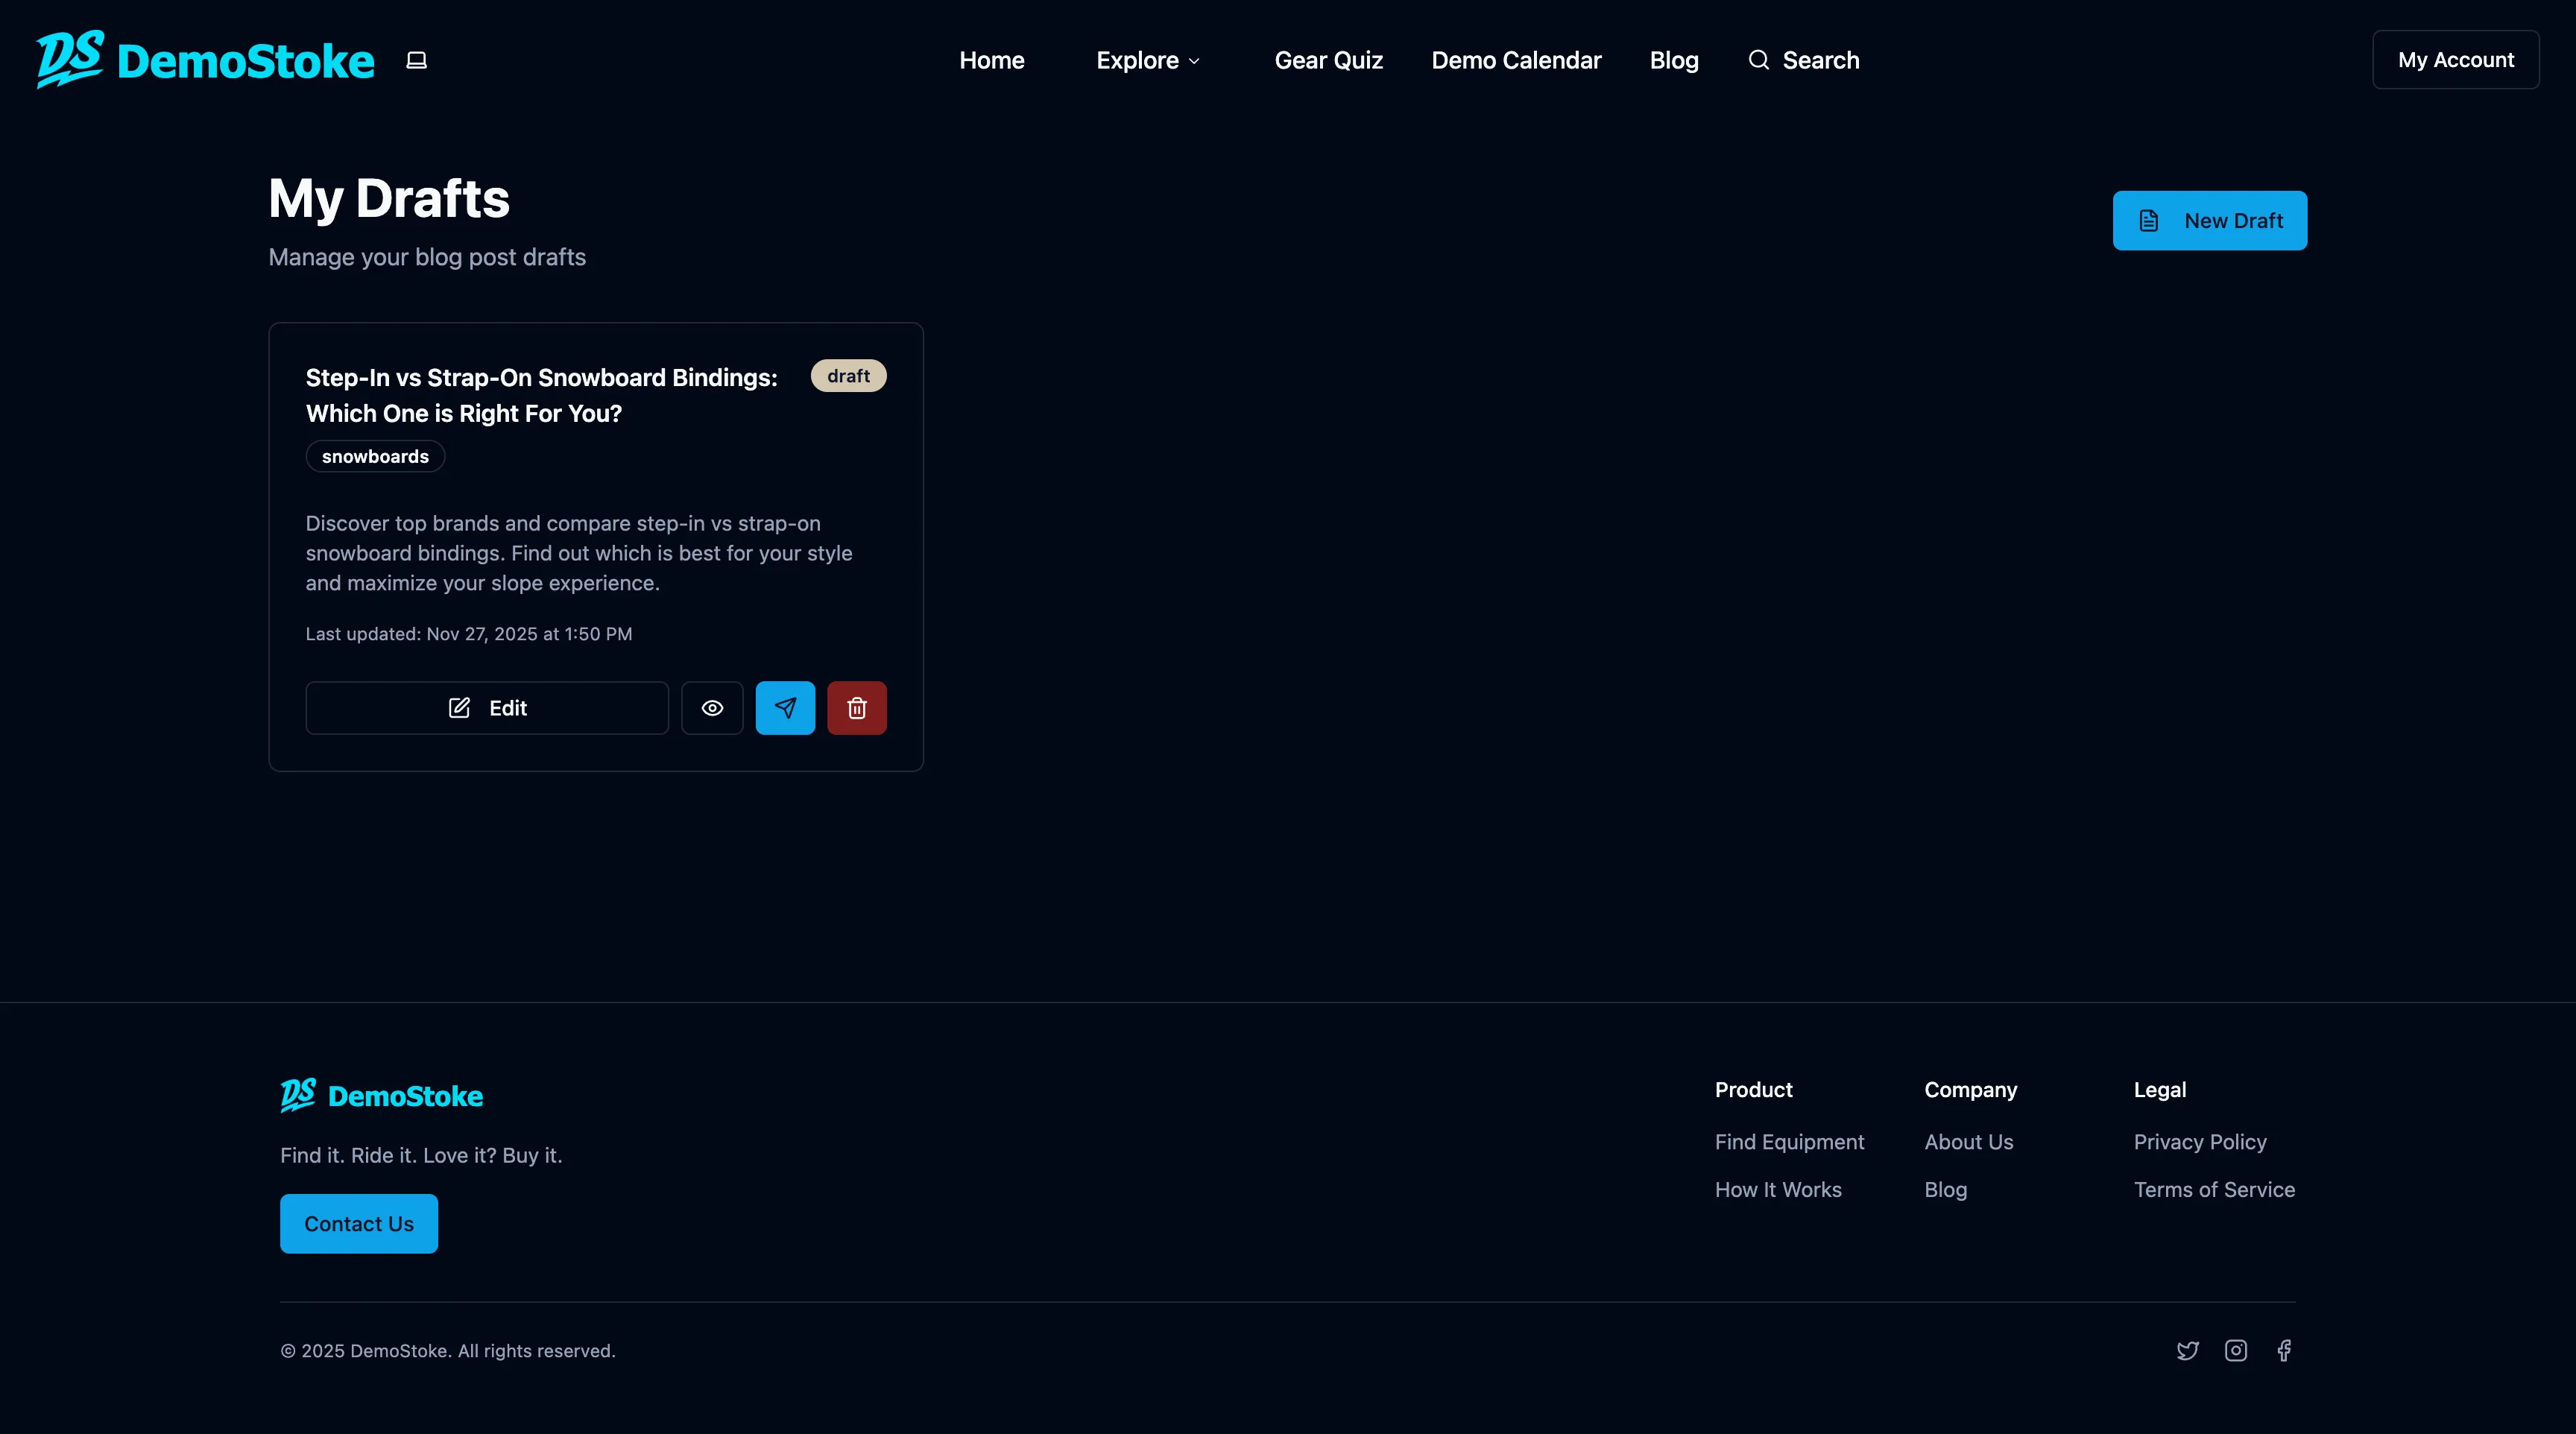The width and height of the screenshot is (2576, 1434).
Task: Open the Demo Calendar menu item
Action: coord(1515,60)
